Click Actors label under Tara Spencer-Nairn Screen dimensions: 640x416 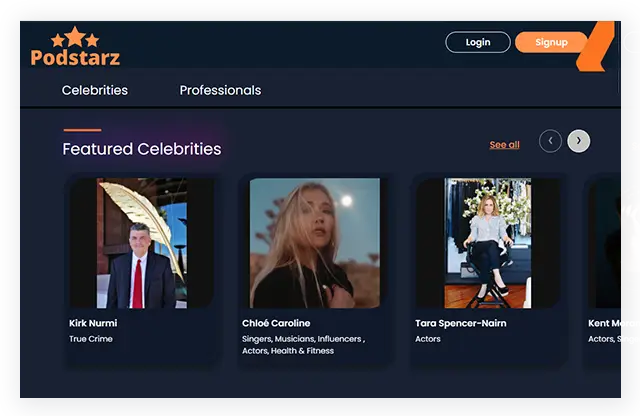(428, 339)
